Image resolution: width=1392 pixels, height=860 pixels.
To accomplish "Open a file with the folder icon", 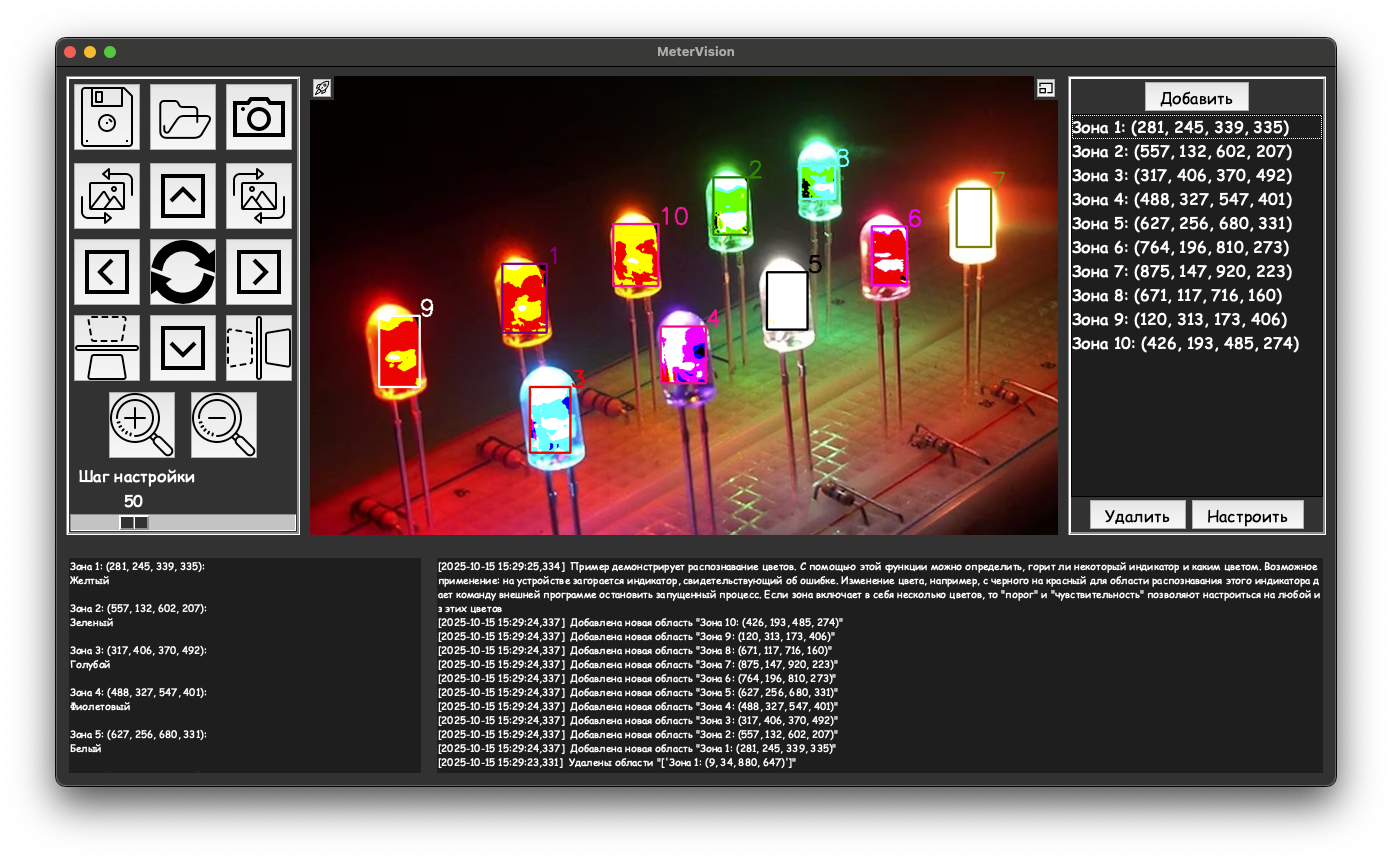I will [x=183, y=117].
